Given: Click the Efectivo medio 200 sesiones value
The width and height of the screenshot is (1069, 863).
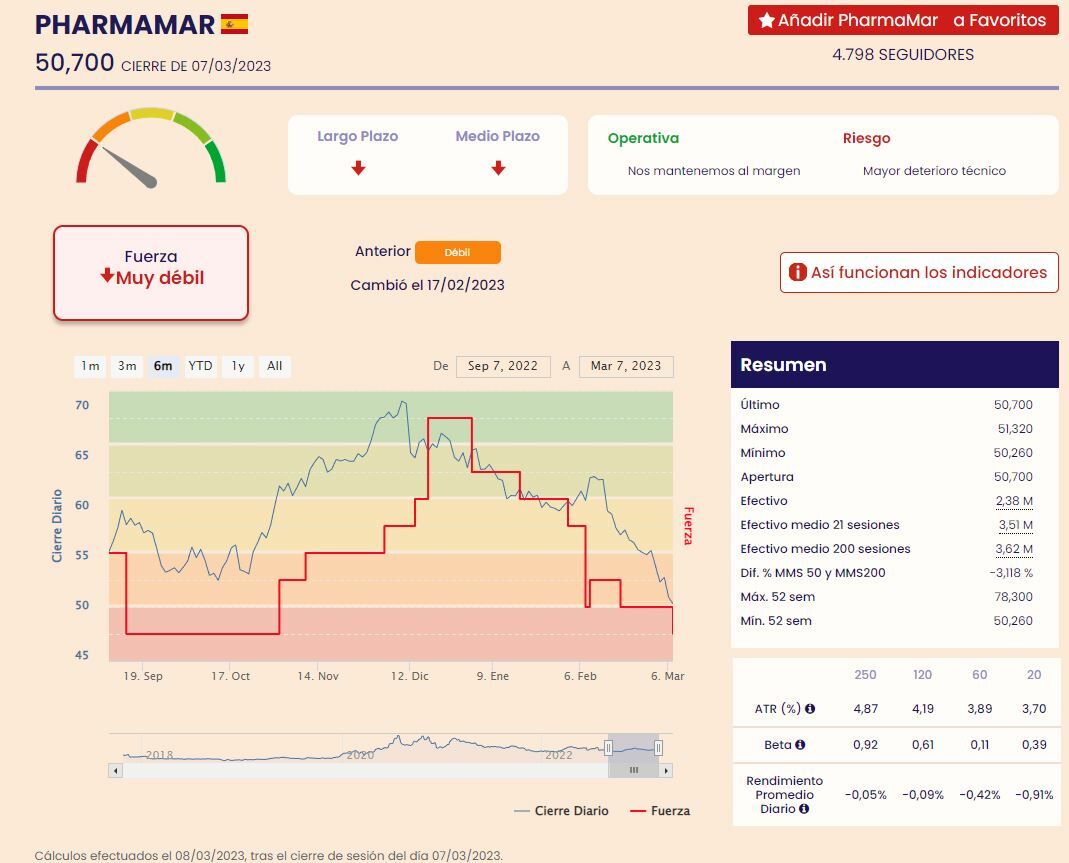Looking at the screenshot, I should (1014, 549).
